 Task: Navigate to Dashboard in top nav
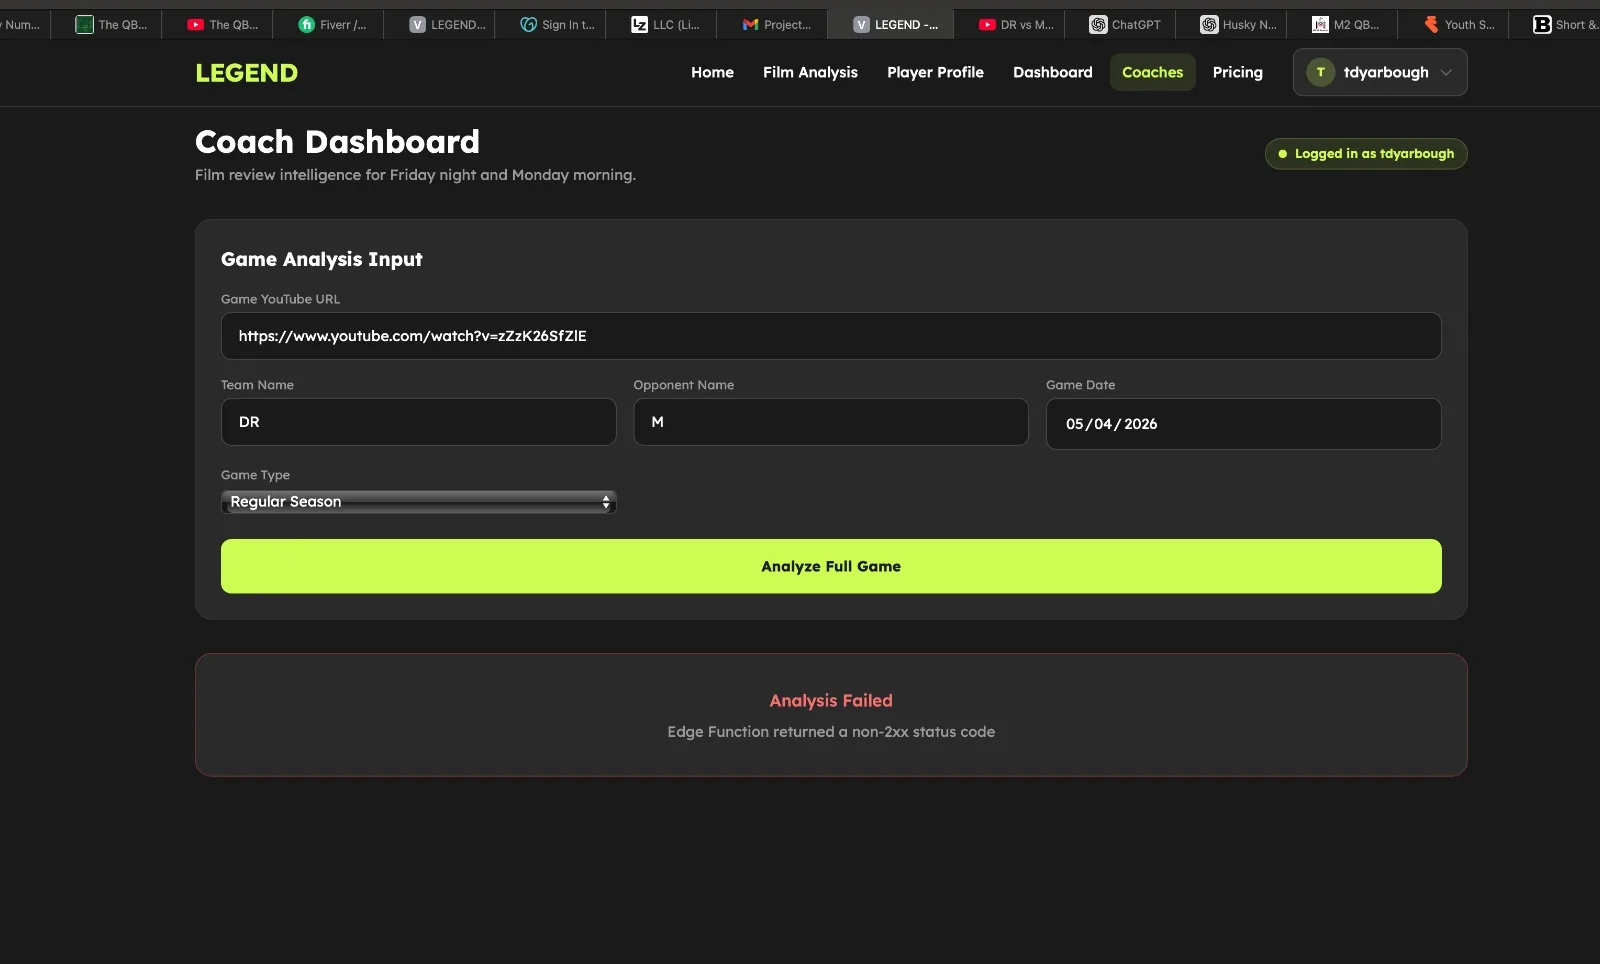(x=1052, y=72)
